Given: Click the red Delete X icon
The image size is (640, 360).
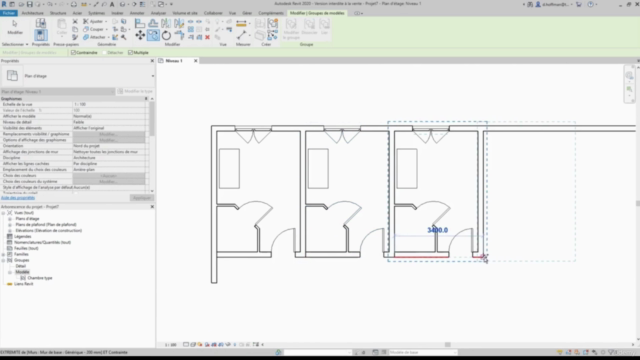Looking at the screenshot, I should coord(207,37).
